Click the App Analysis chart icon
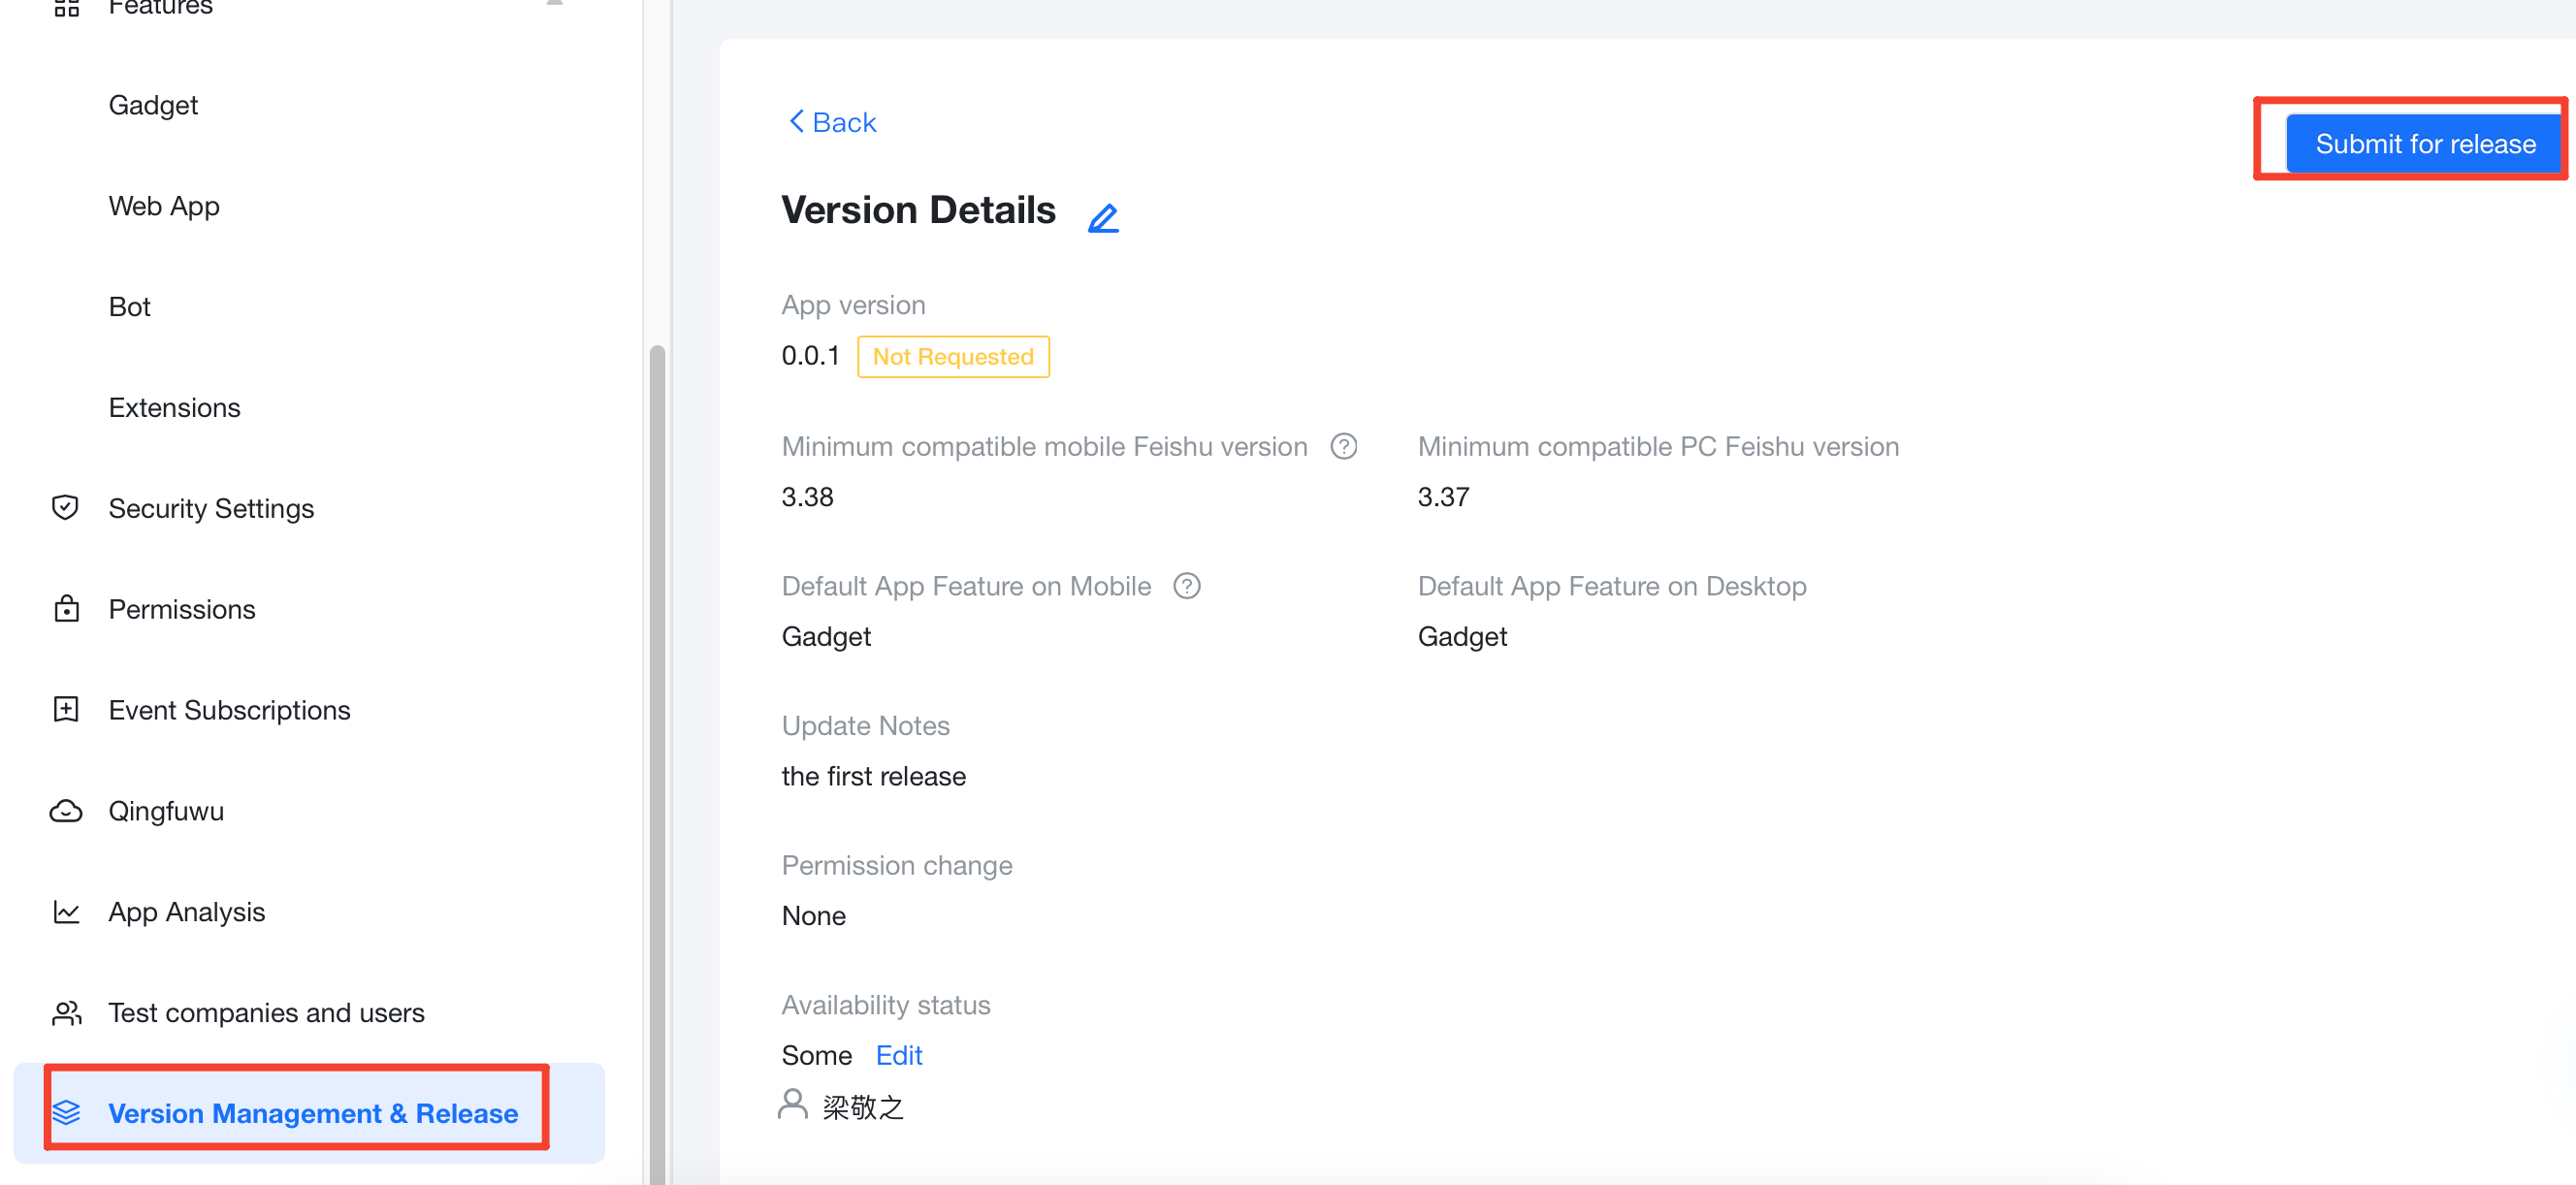 [66, 912]
